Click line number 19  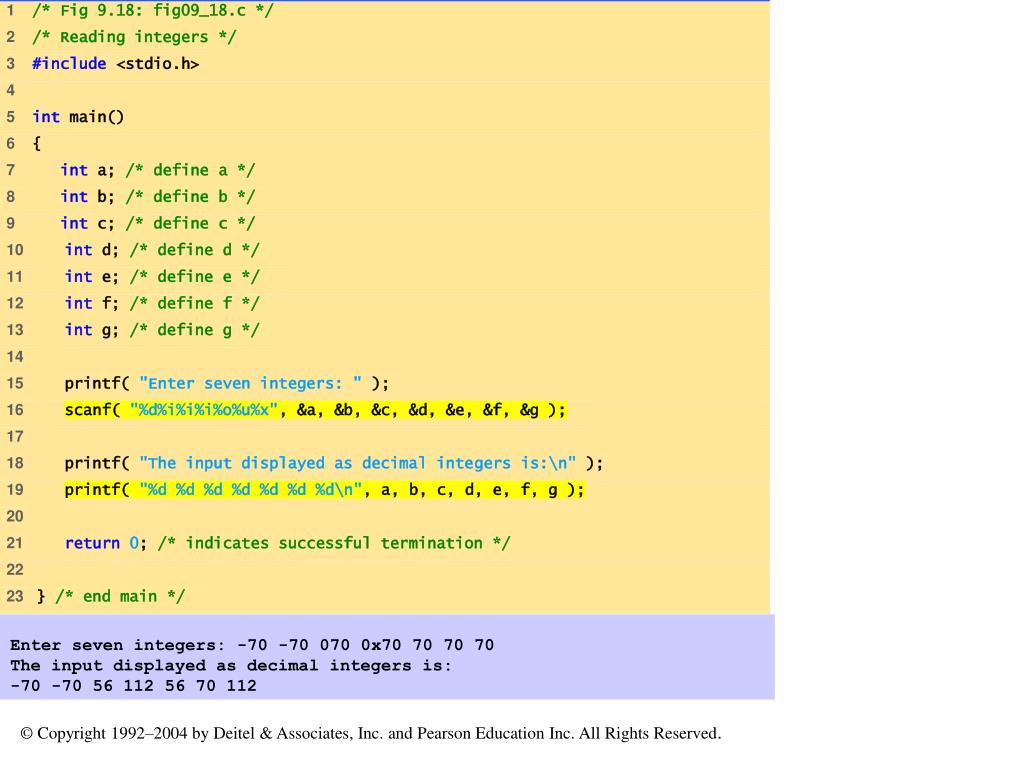(14, 490)
